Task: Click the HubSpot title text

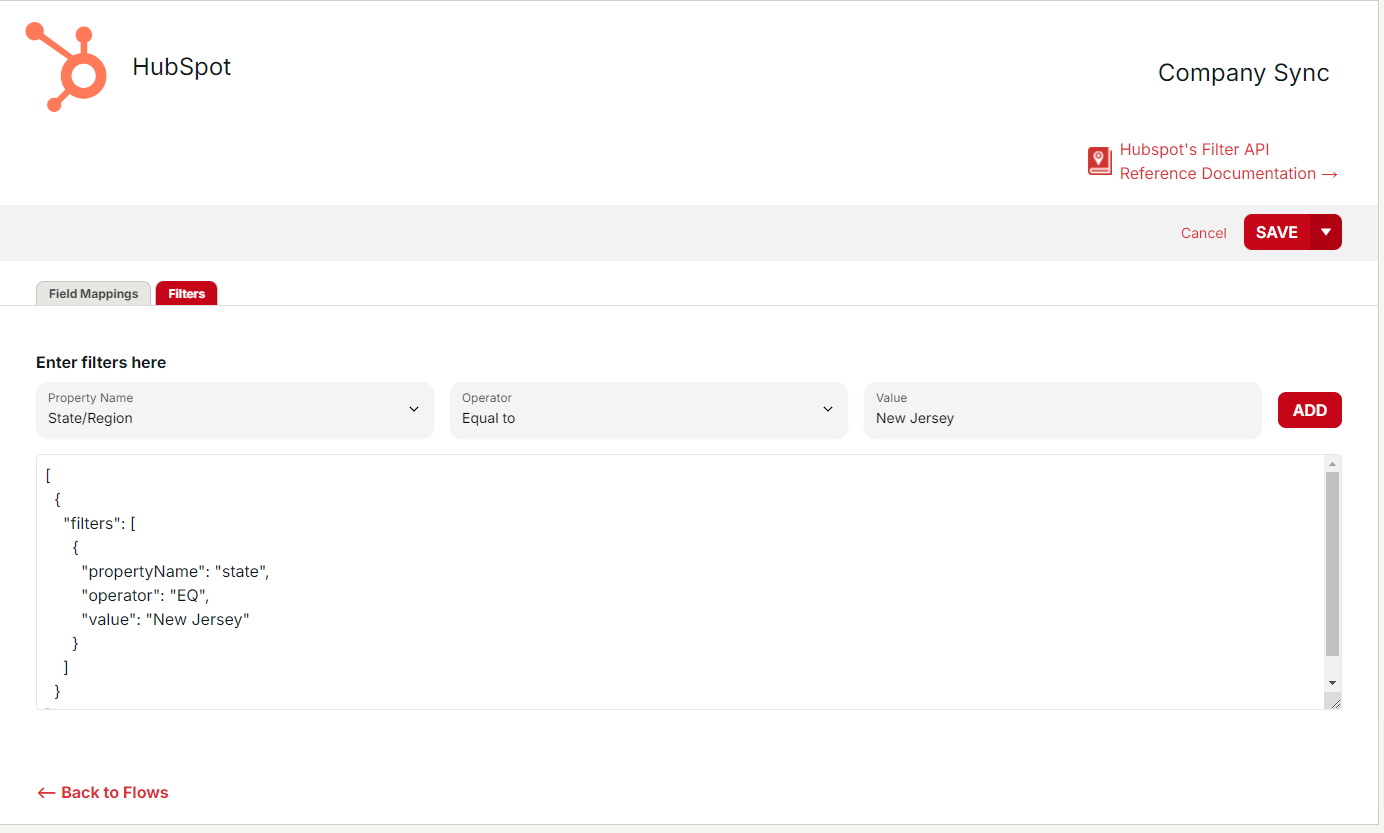Action: click(x=182, y=67)
